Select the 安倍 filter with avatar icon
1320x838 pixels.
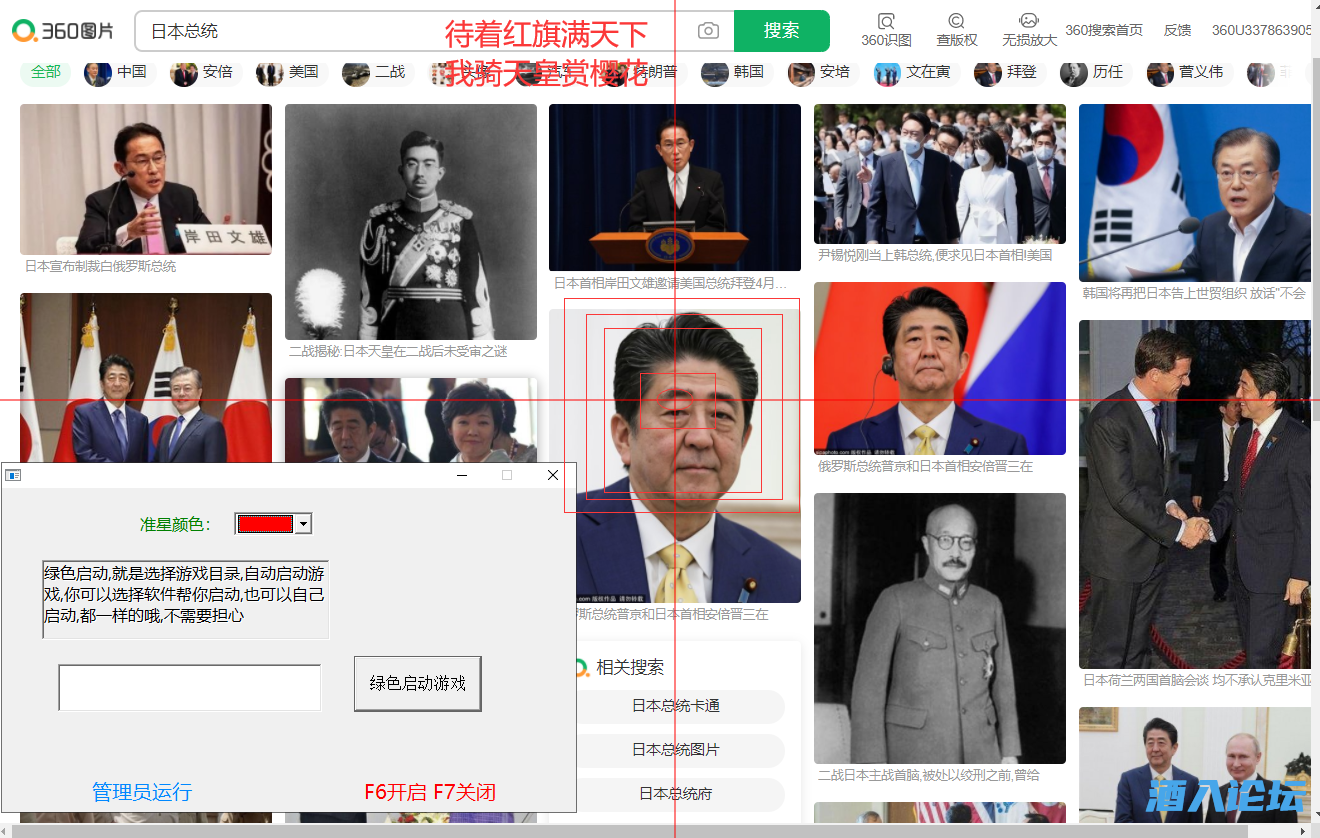click(204, 73)
